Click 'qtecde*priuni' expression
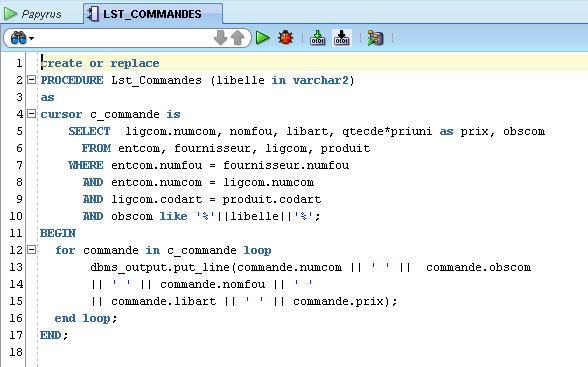Viewport: 588px width, 367px height. point(387,132)
